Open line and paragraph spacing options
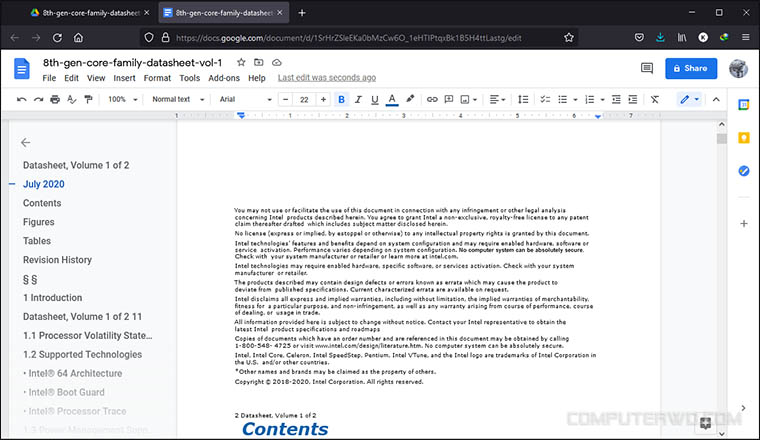Viewport: 760px width, 440px height. 523,99
